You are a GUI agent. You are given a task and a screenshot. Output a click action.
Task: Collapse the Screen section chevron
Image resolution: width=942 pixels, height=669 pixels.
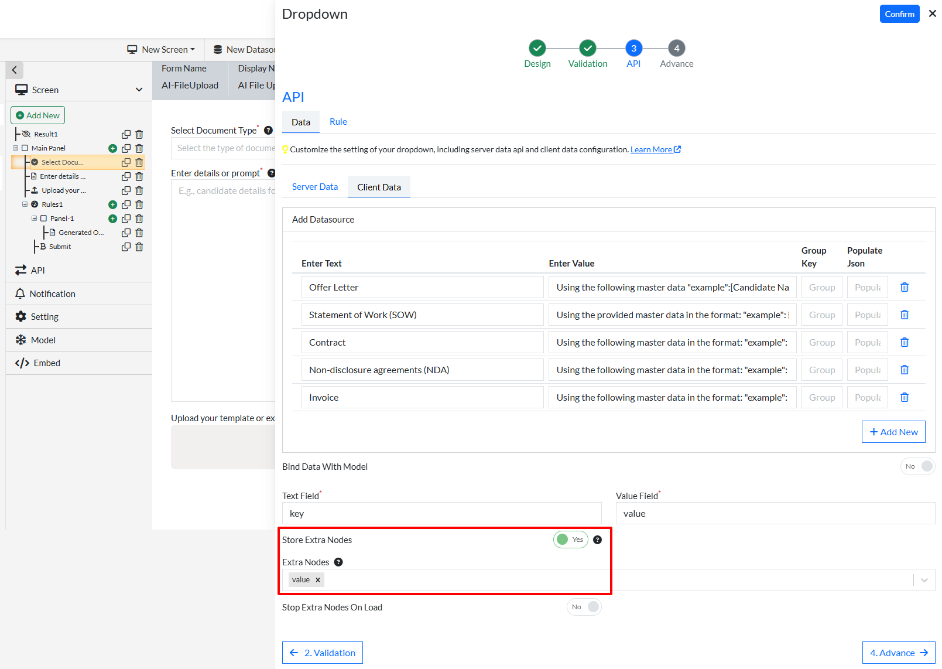(139, 90)
